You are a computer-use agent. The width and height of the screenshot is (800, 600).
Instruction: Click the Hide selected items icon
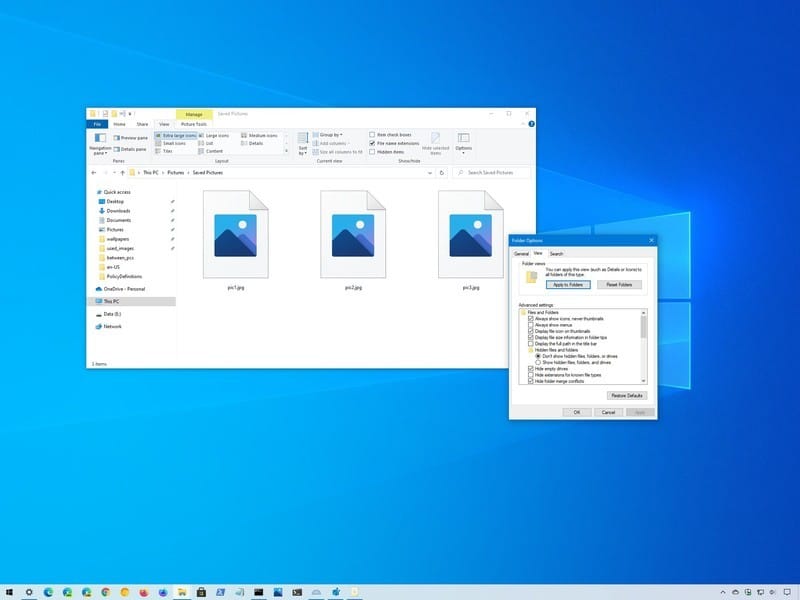coord(435,143)
